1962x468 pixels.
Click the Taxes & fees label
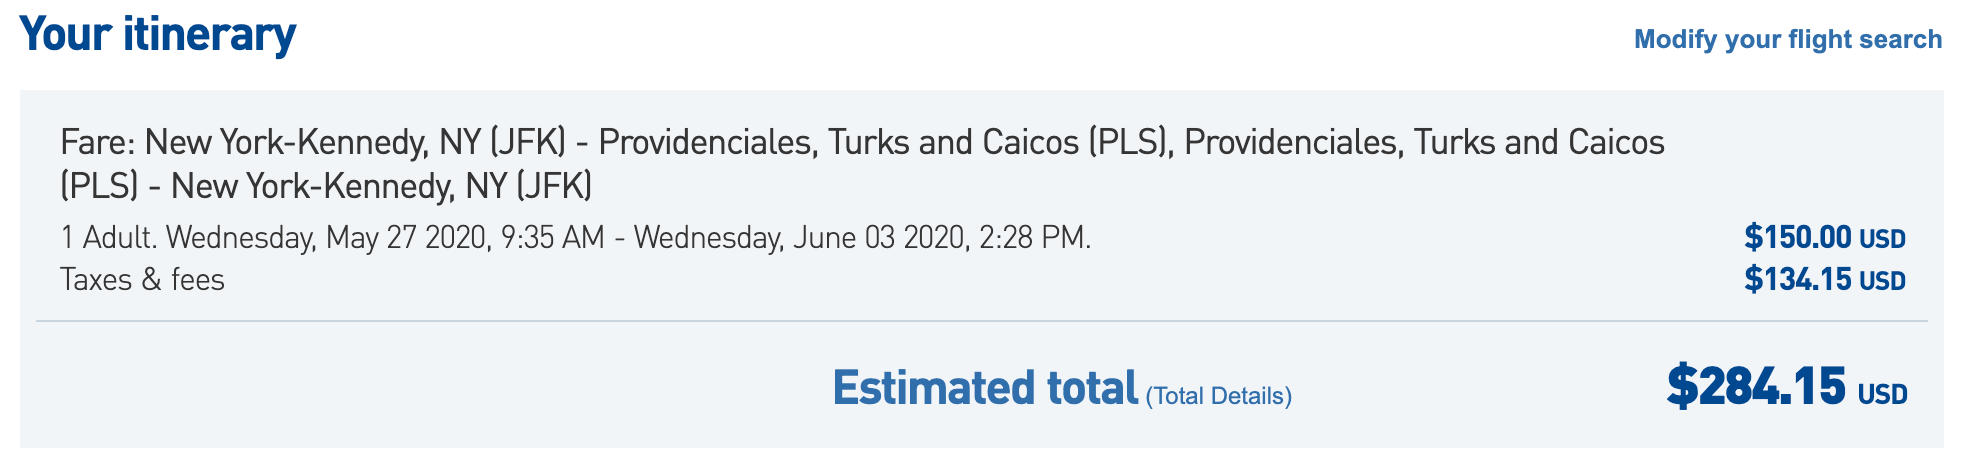[142, 279]
